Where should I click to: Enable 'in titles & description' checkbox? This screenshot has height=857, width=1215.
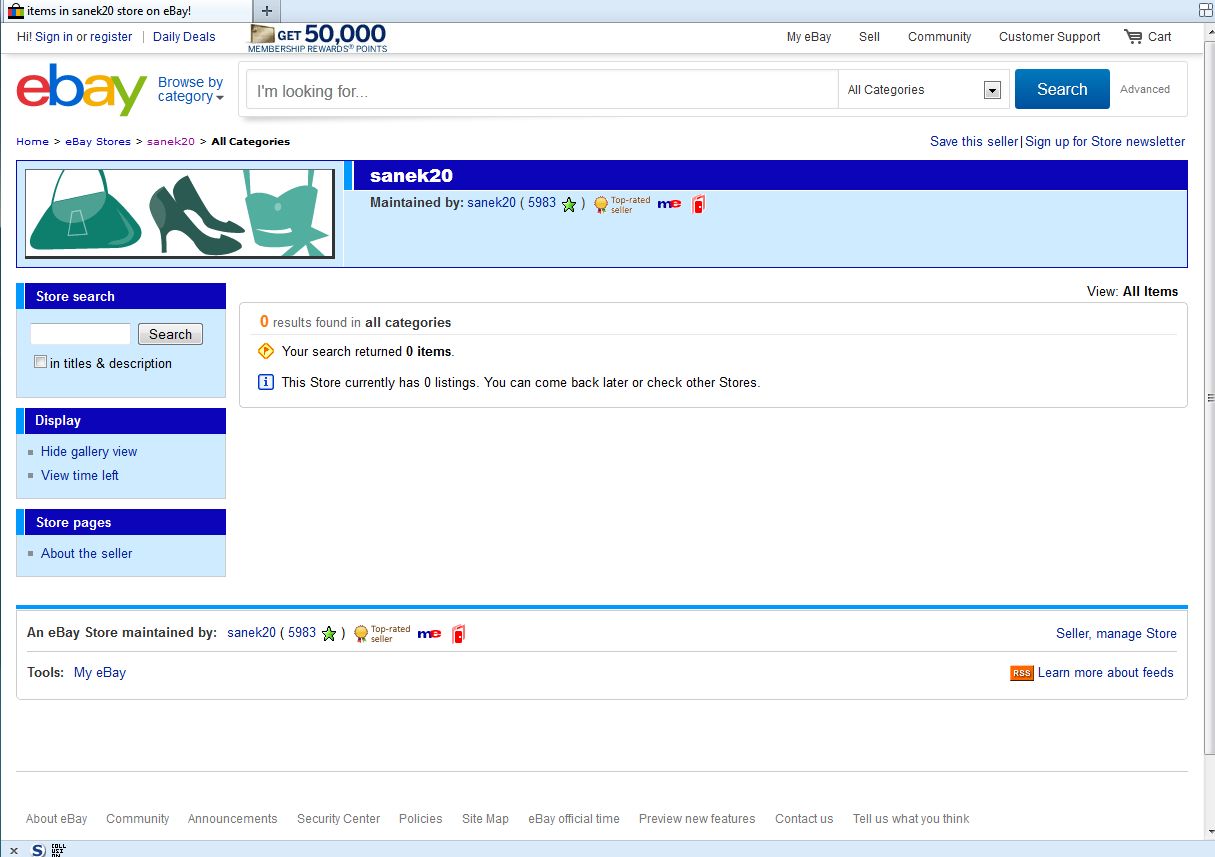(x=40, y=362)
